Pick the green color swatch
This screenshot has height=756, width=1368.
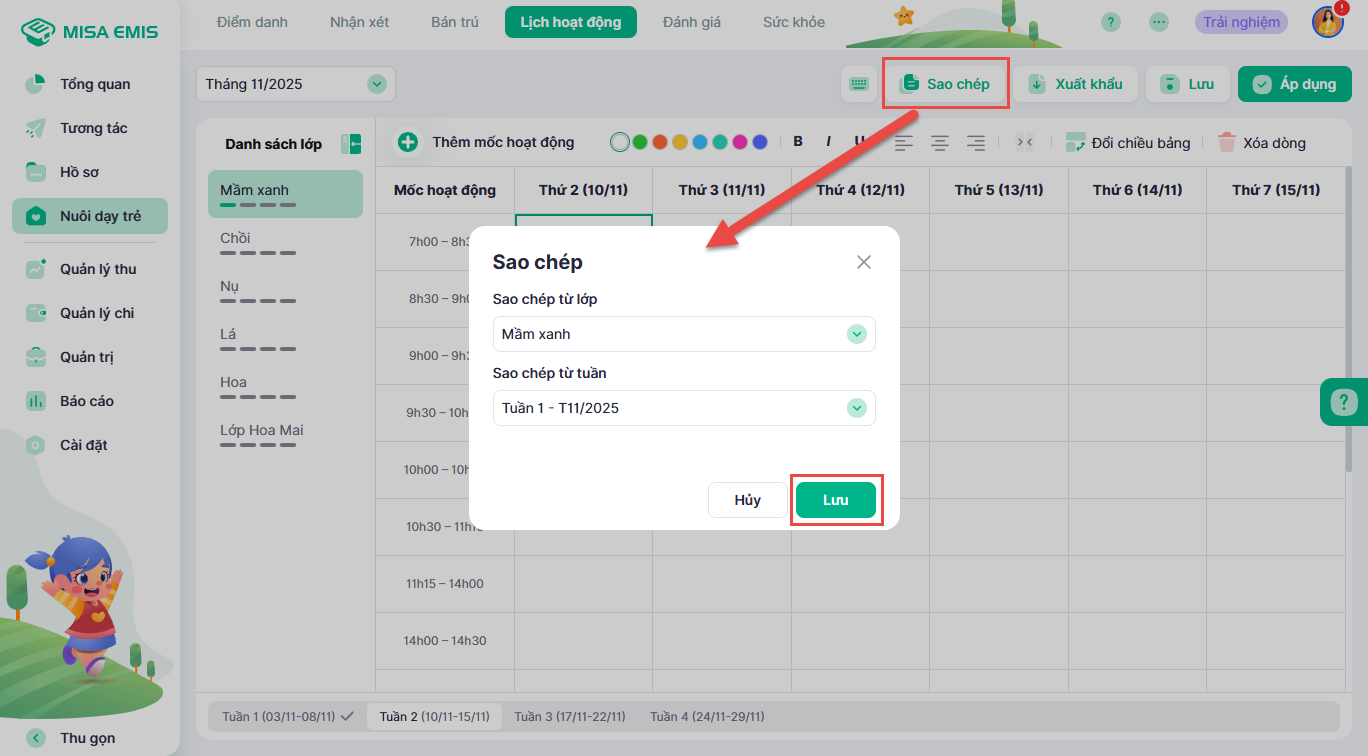[640, 142]
